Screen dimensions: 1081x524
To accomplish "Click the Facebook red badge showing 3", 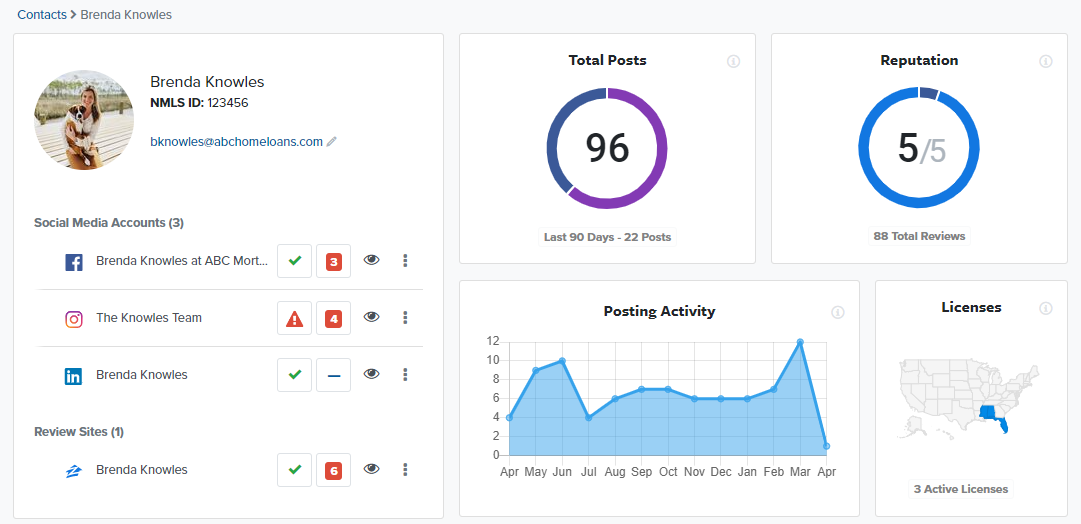I will coord(334,261).
